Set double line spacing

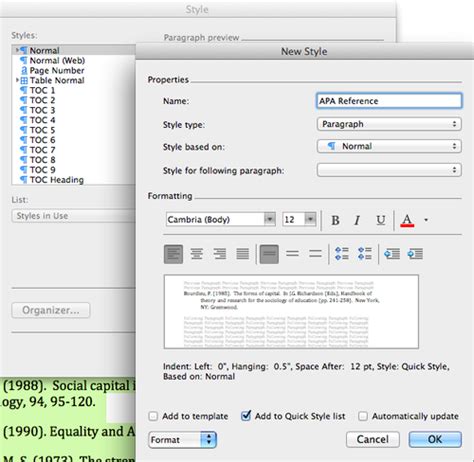pyautogui.click(x=315, y=254)
